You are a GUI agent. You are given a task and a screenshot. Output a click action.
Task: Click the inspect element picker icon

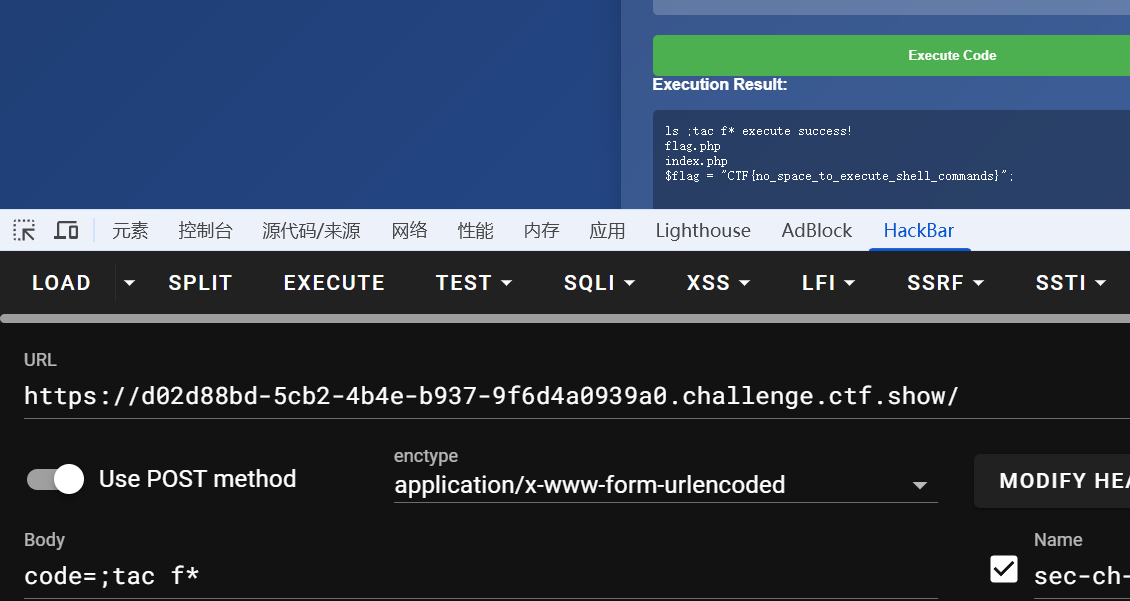pyautogui.click(x=24, y=231)
